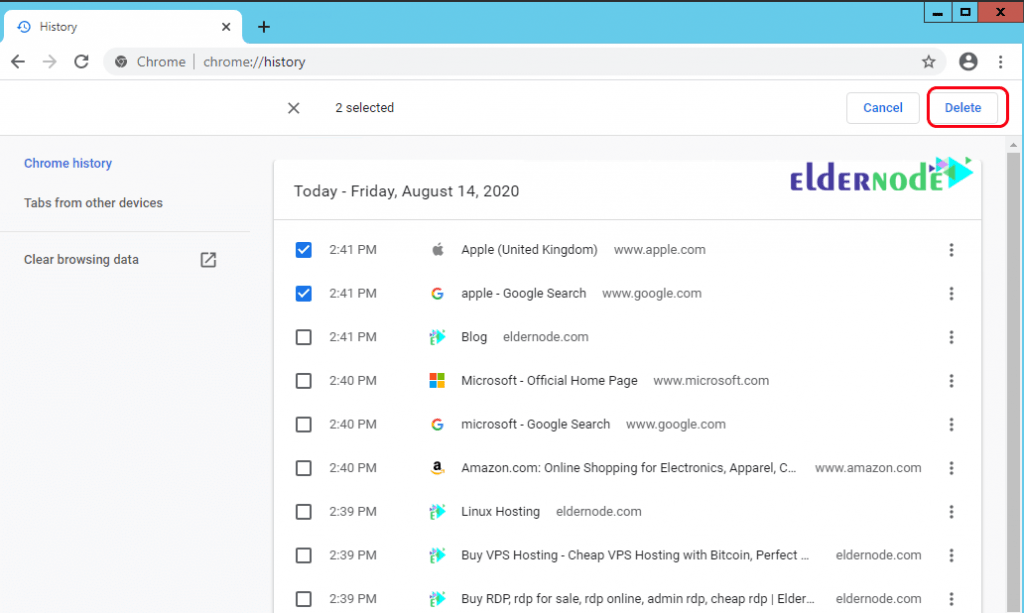
Task: Click the Microsoft logo favicon
Action: 437,380
